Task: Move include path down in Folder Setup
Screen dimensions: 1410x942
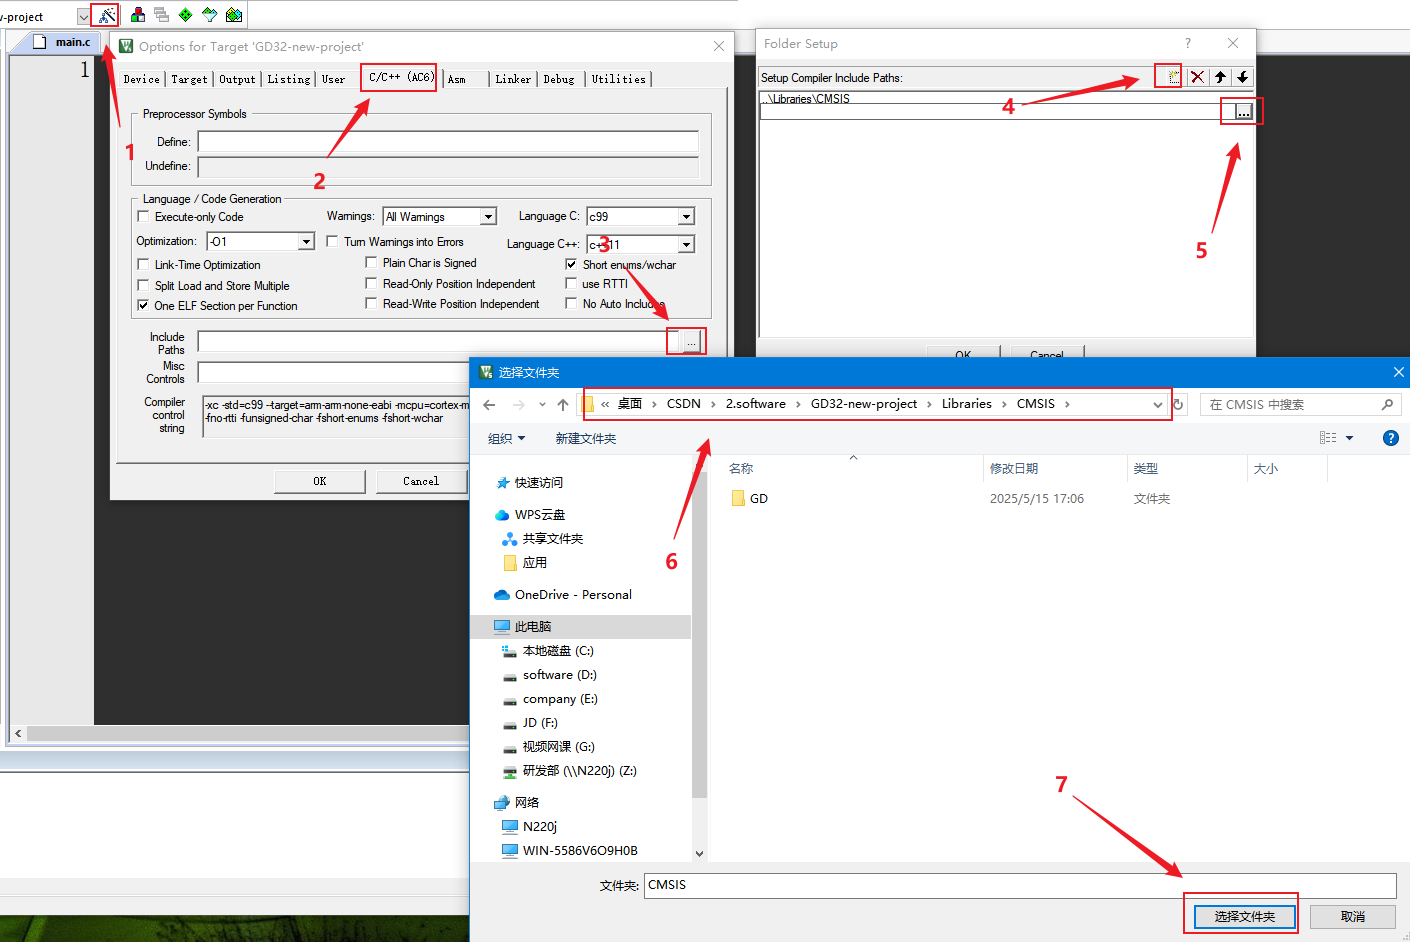Action: coord(1242,77)
